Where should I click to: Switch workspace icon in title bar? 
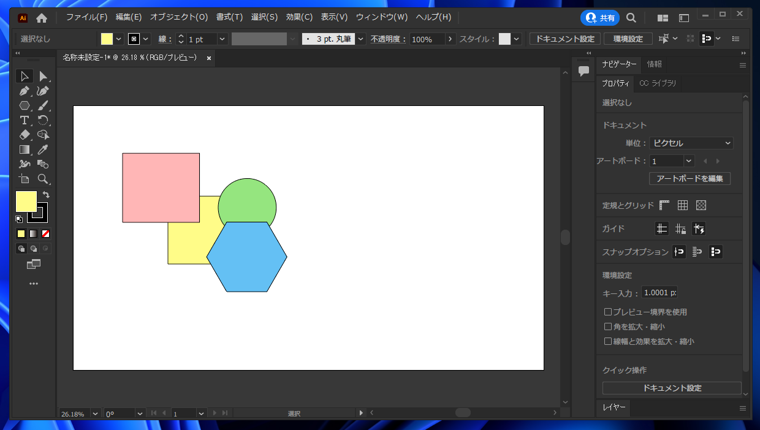pyautogui.click(x=684, y=18)
